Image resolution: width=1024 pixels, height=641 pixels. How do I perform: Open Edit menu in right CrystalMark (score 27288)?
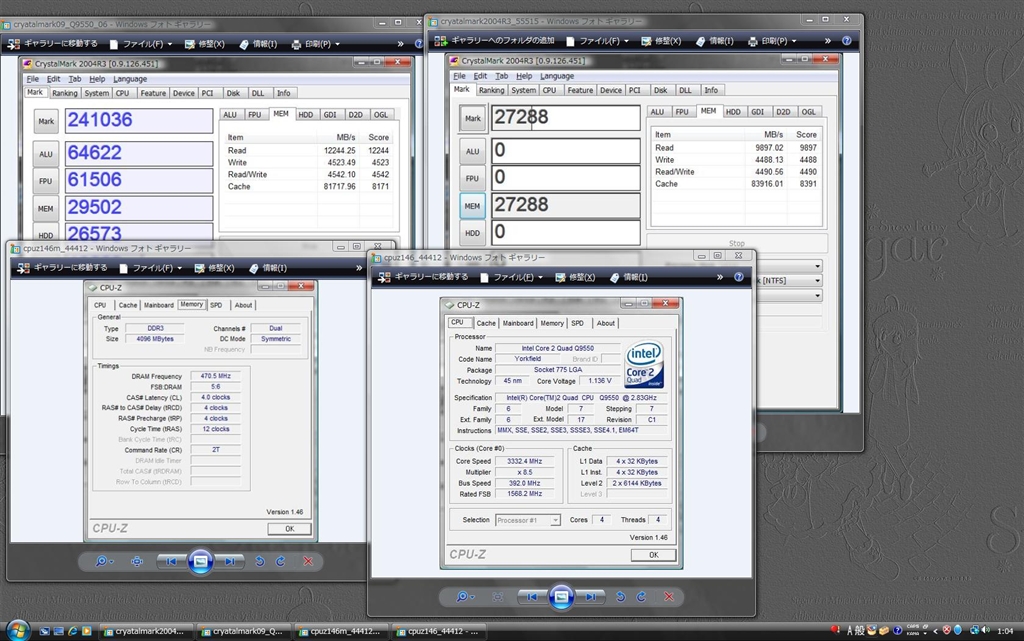tap(480, 76)
